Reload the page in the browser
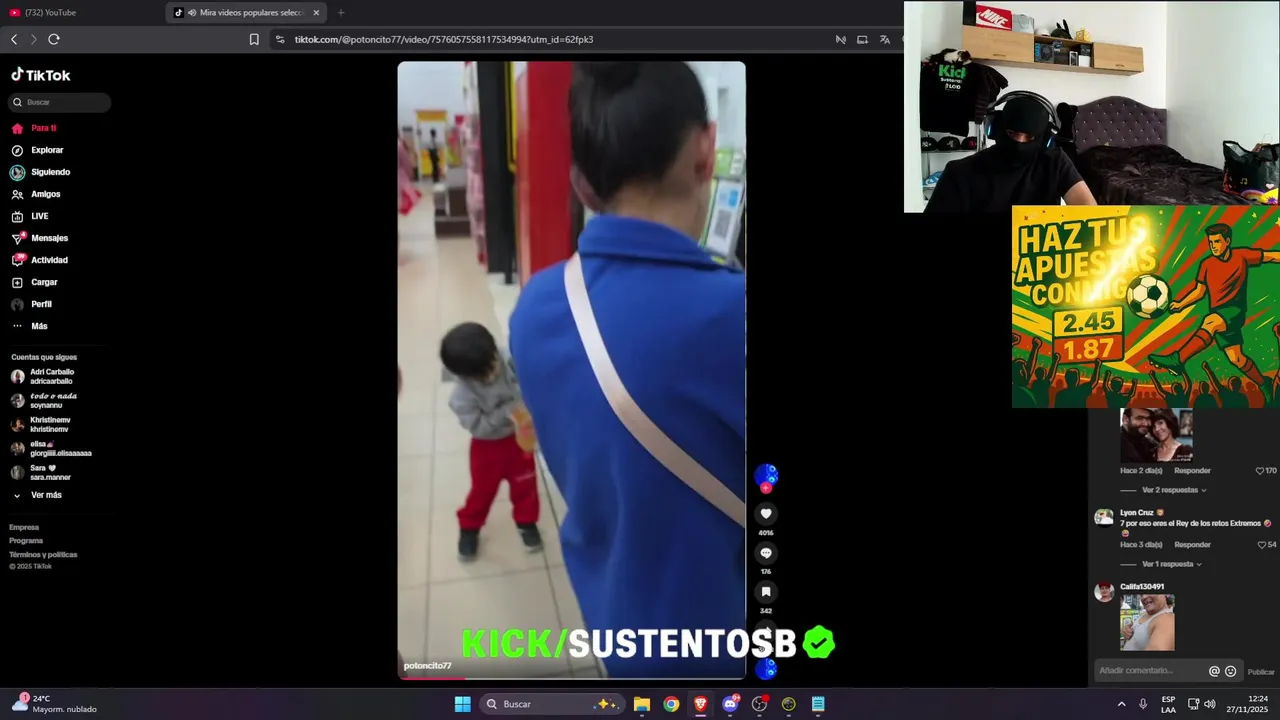This screenshot has height=720, width=1280. coord(54,39)
